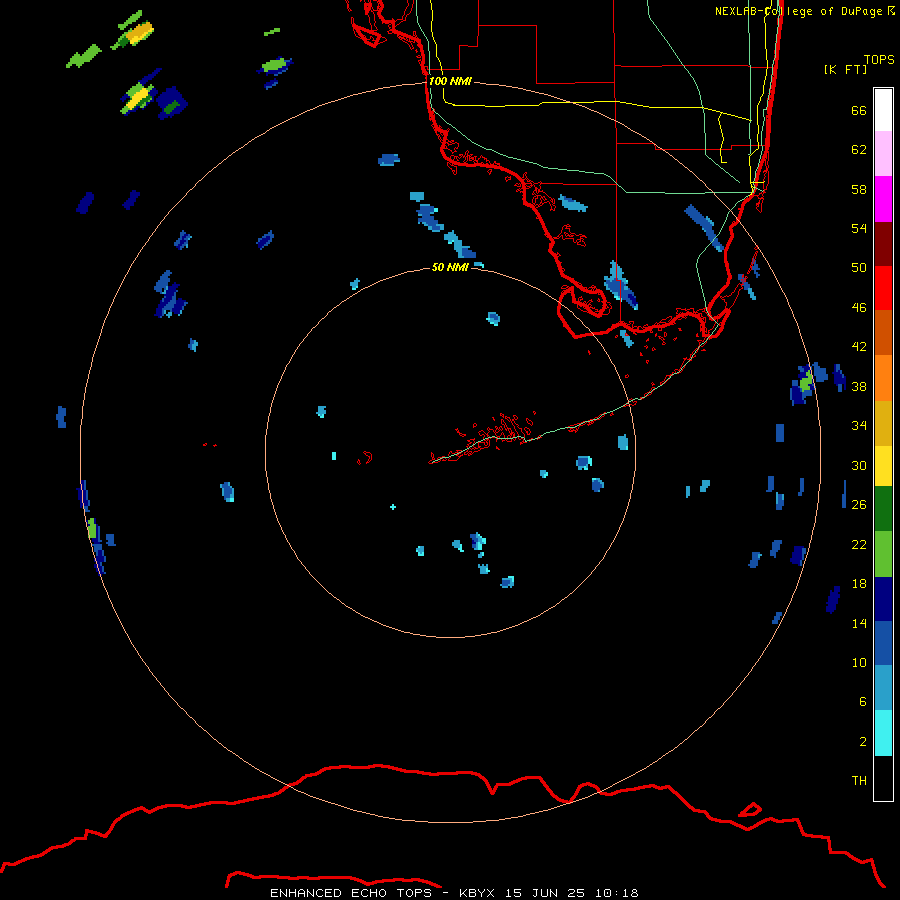
Task: Click the 'TOPS' legend title
Action: (x=879, y=60)
